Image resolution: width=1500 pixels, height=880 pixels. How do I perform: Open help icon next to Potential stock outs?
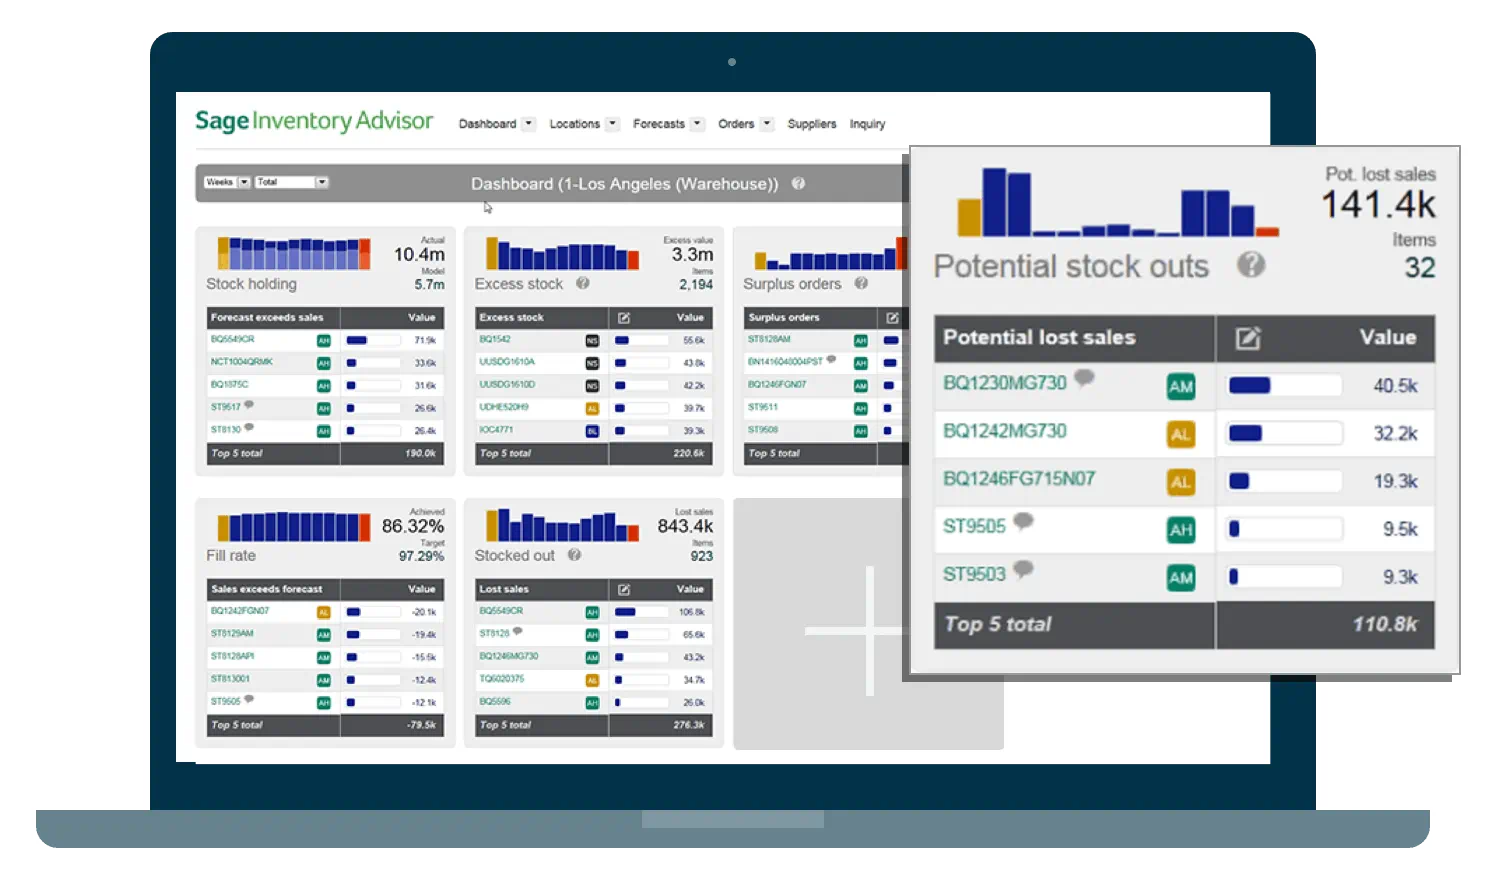click(x=1250, y=265)
